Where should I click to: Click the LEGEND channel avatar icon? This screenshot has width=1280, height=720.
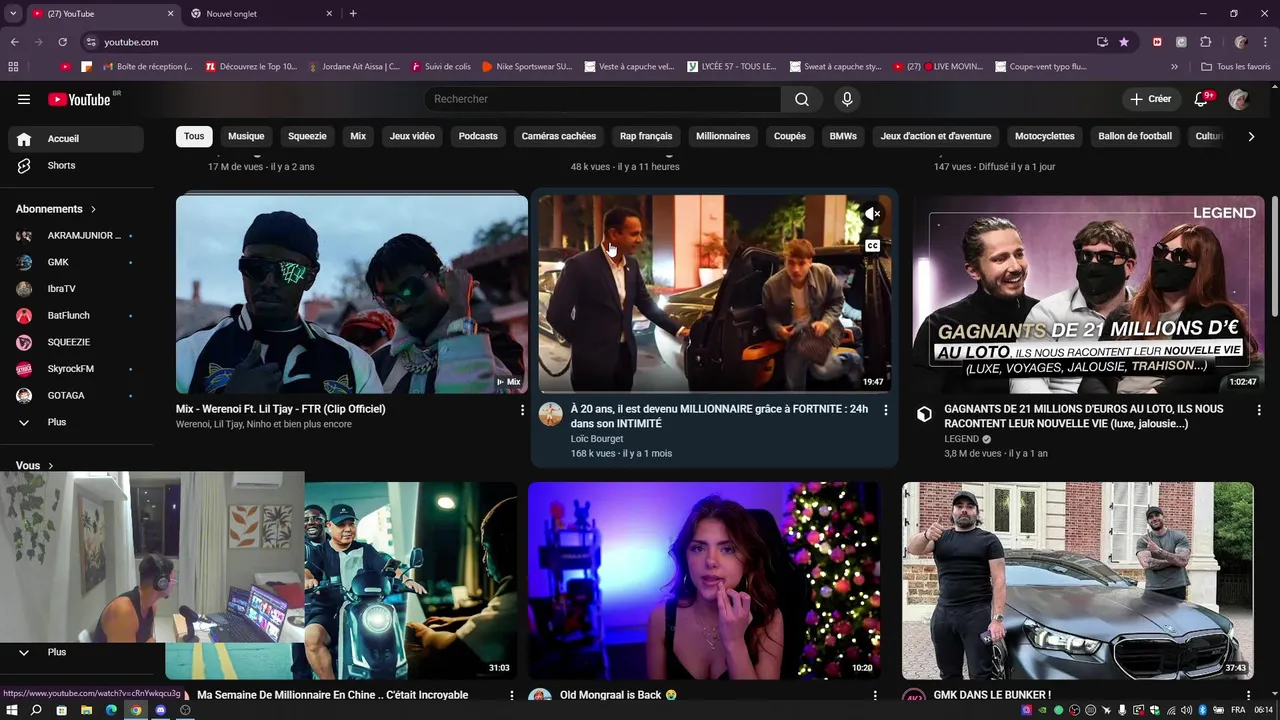click(924, 414)
